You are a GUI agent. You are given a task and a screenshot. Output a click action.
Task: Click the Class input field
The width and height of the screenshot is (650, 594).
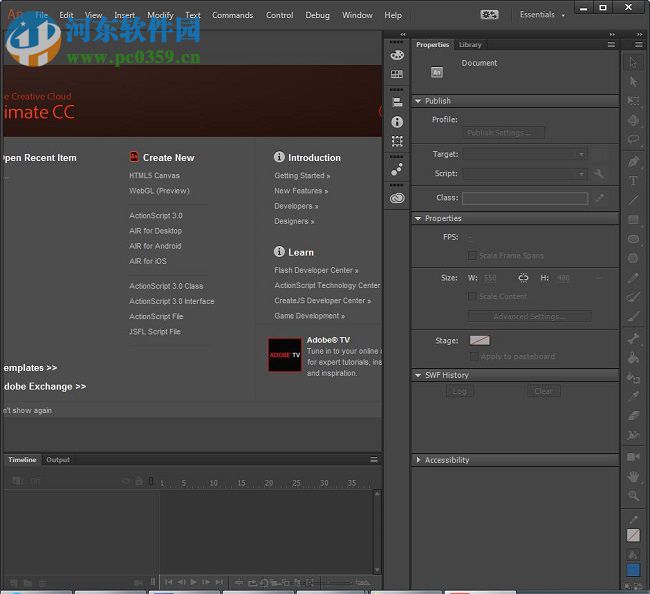pos(525,198)
